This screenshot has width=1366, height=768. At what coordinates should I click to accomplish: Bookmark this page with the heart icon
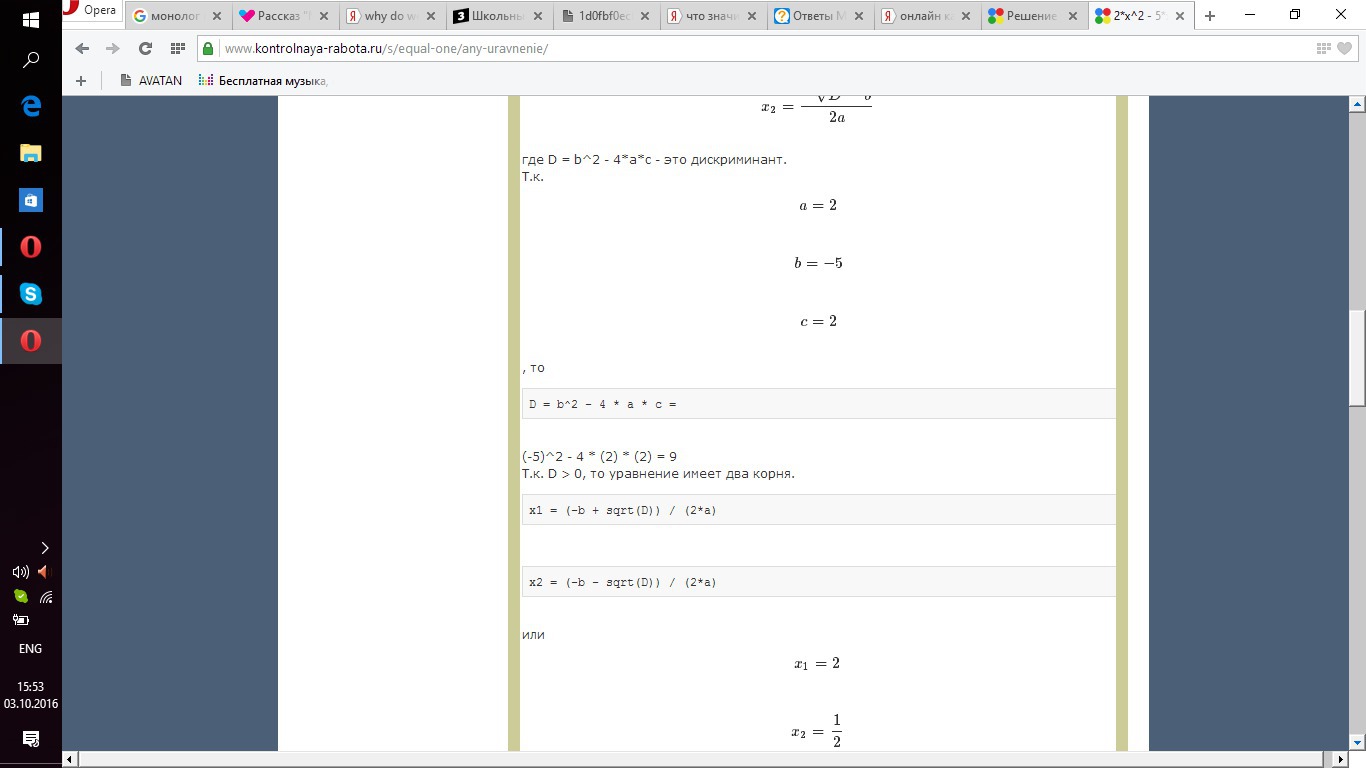pos(1345,49)
